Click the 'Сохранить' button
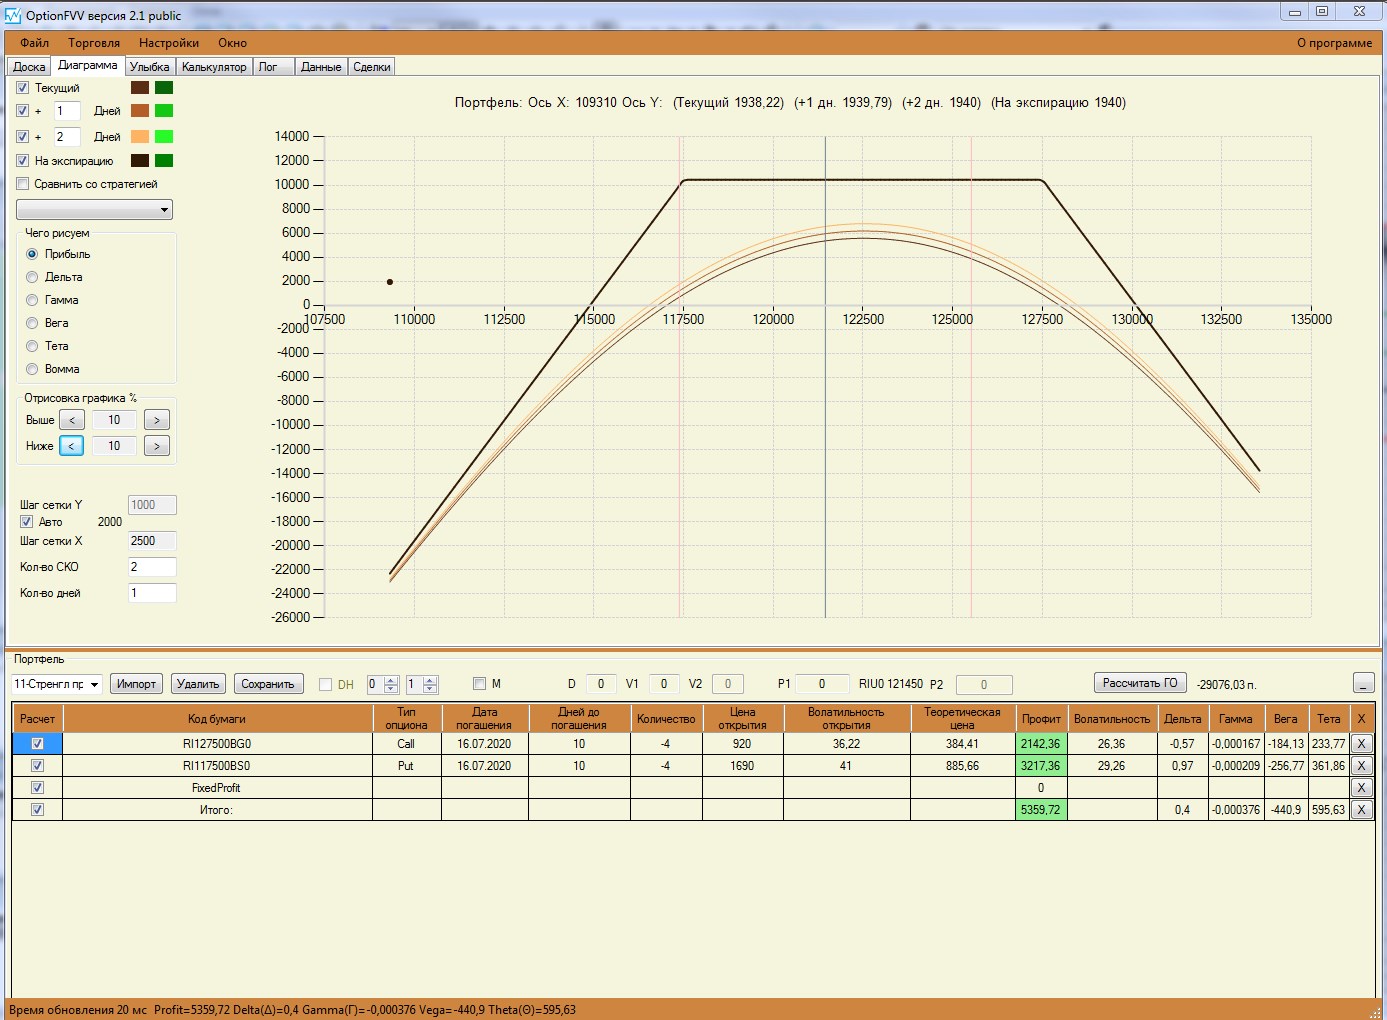 point(268,684)
